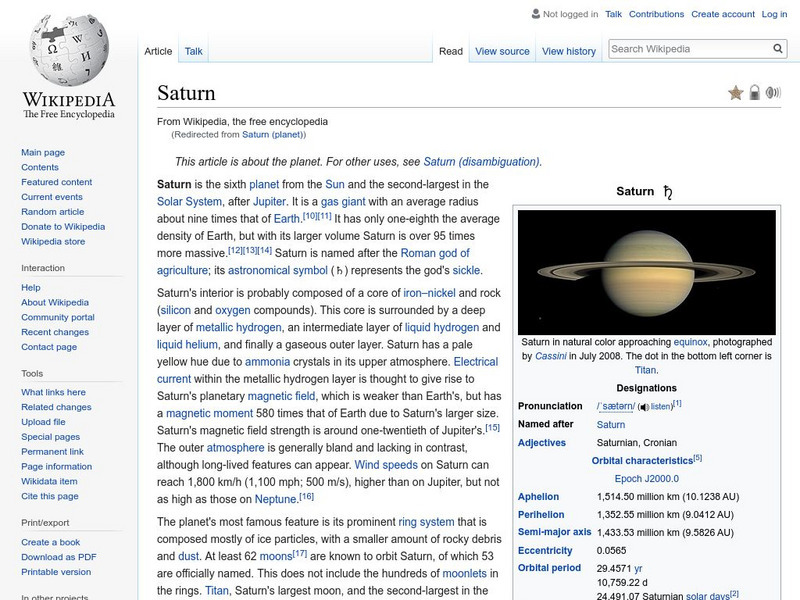Follow the 'Saturn (disambiguation)' hatnote link
Image resolution: width=800 pixels, height=600 pixels.
click(482, 159)
